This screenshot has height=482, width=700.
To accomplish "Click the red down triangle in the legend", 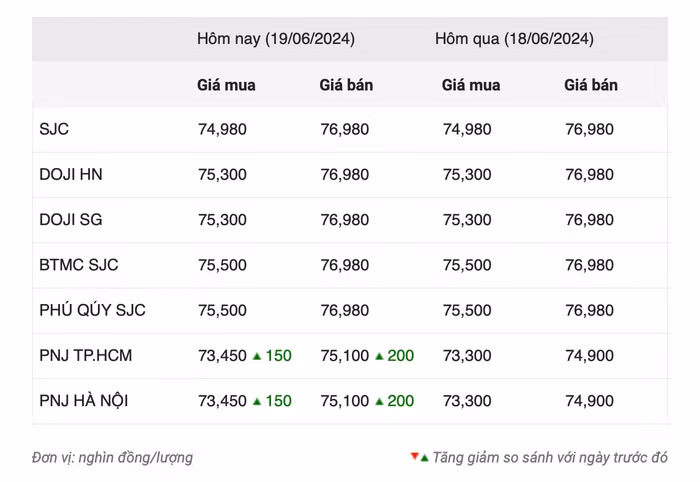I will pyautogui.click(x=414, y=457).
